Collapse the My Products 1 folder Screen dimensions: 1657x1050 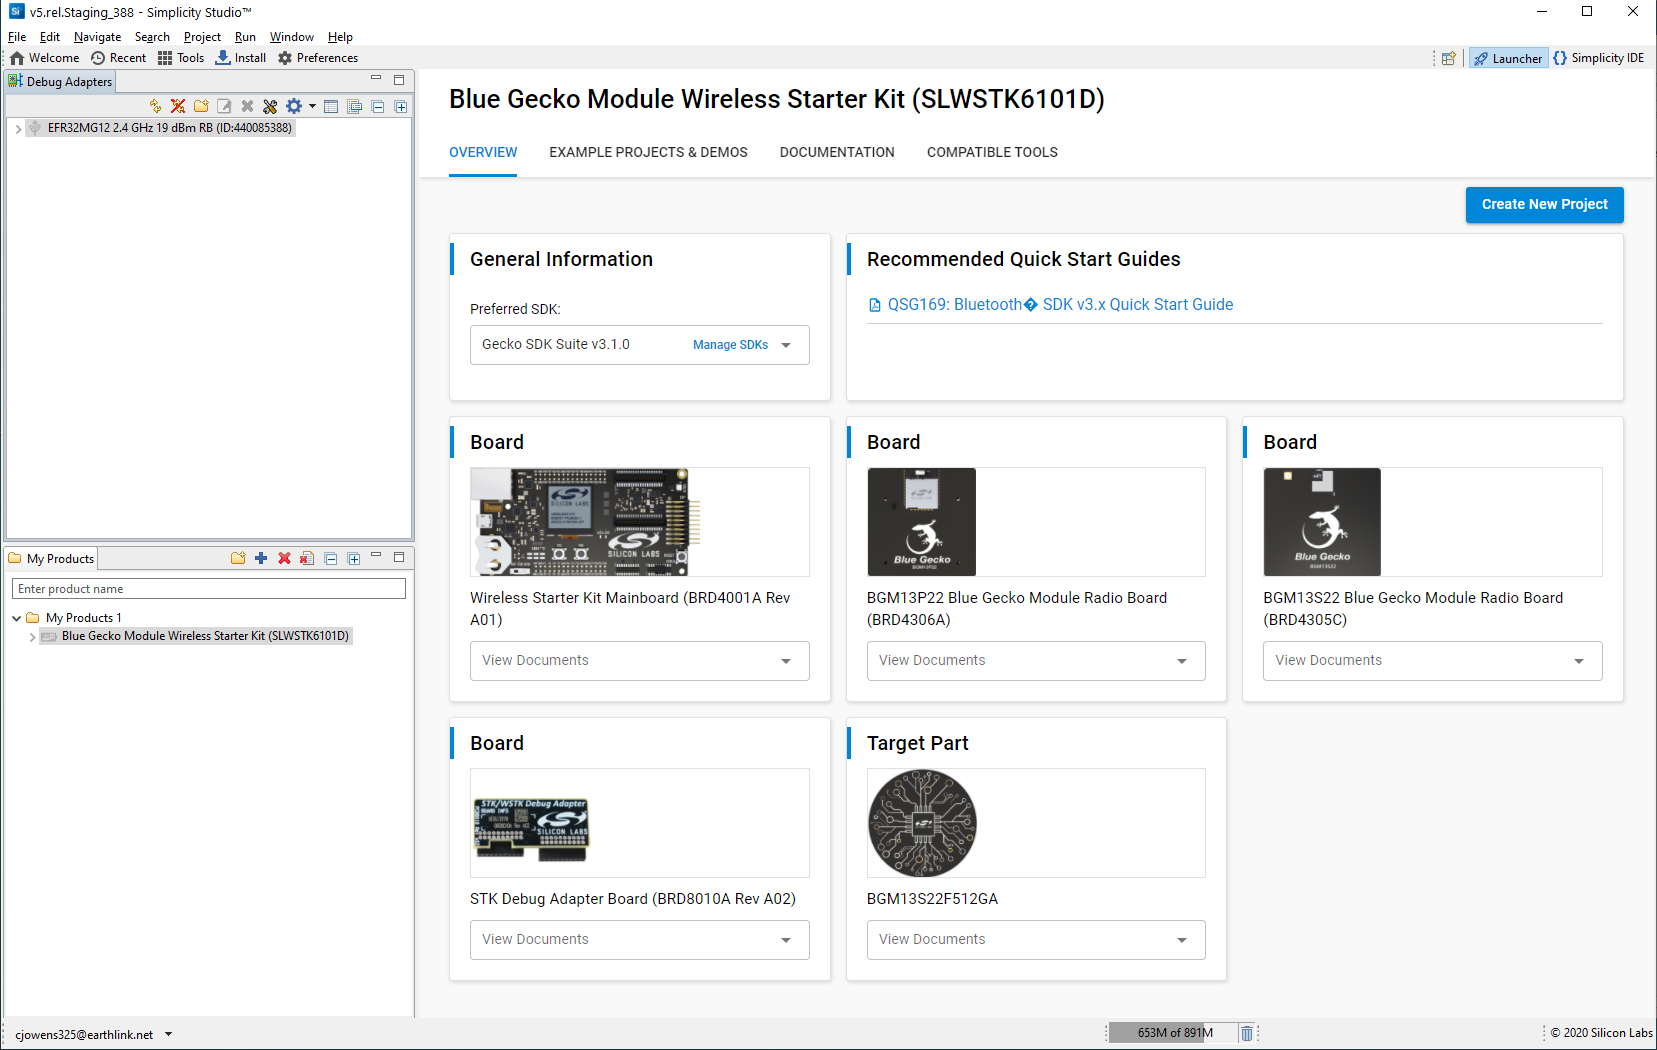[15, 617]
